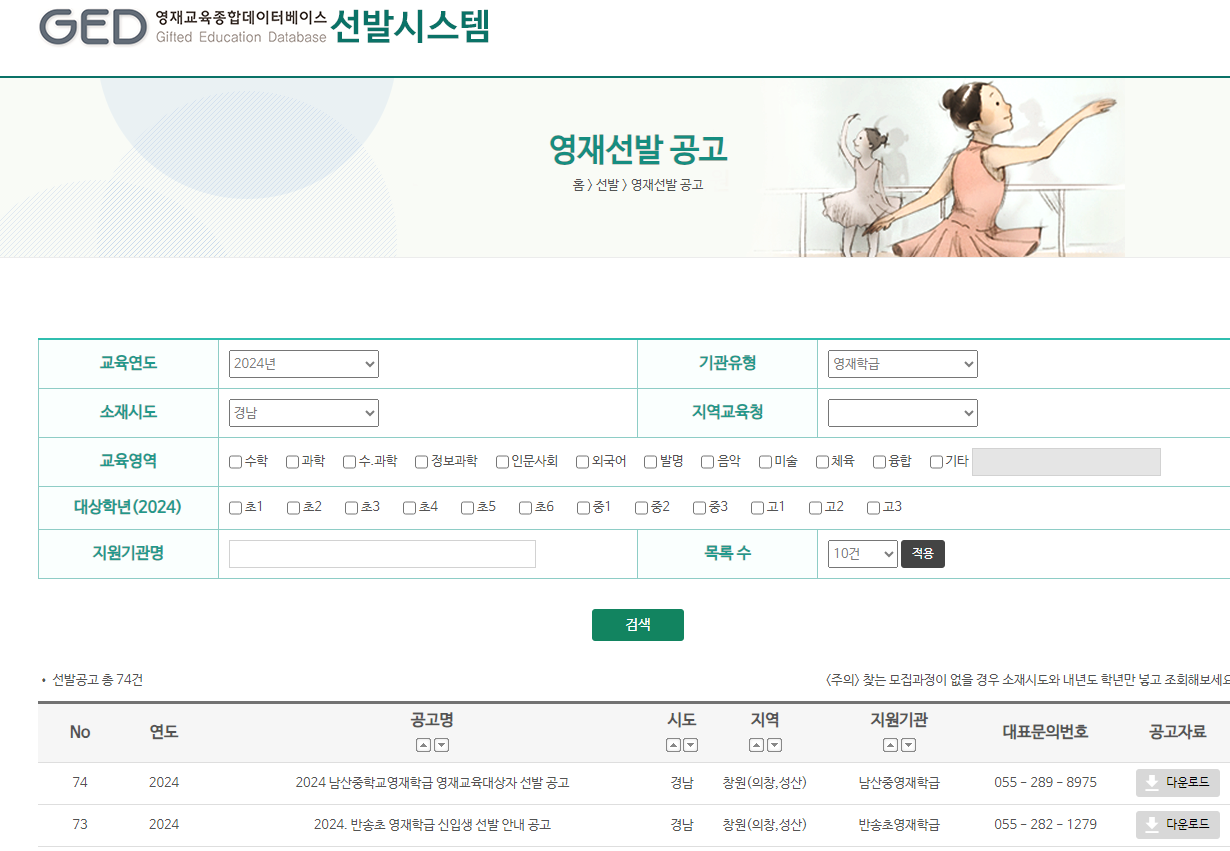
Task: Enable the 고1 grade checkbox
Action: click(757, 508)
